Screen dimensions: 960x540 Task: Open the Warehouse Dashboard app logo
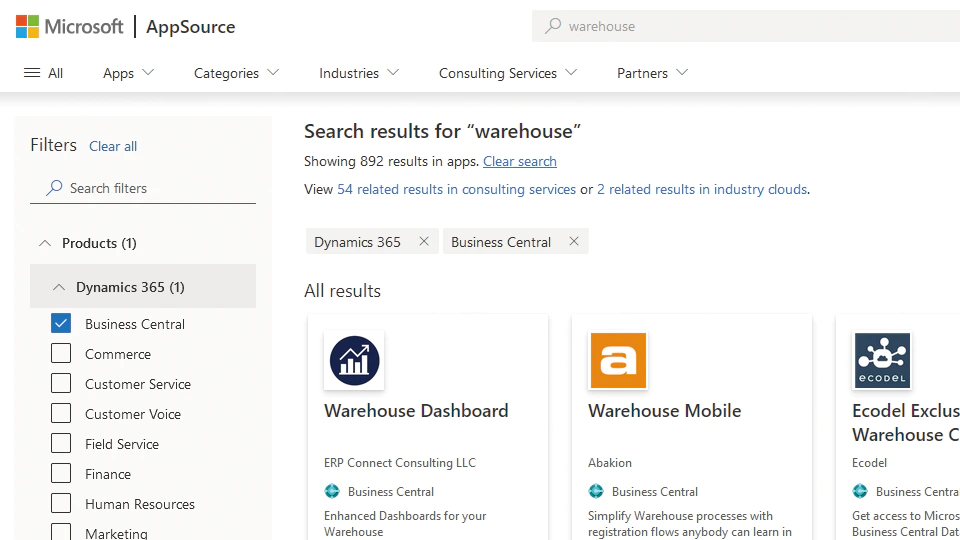pos(354,361)
